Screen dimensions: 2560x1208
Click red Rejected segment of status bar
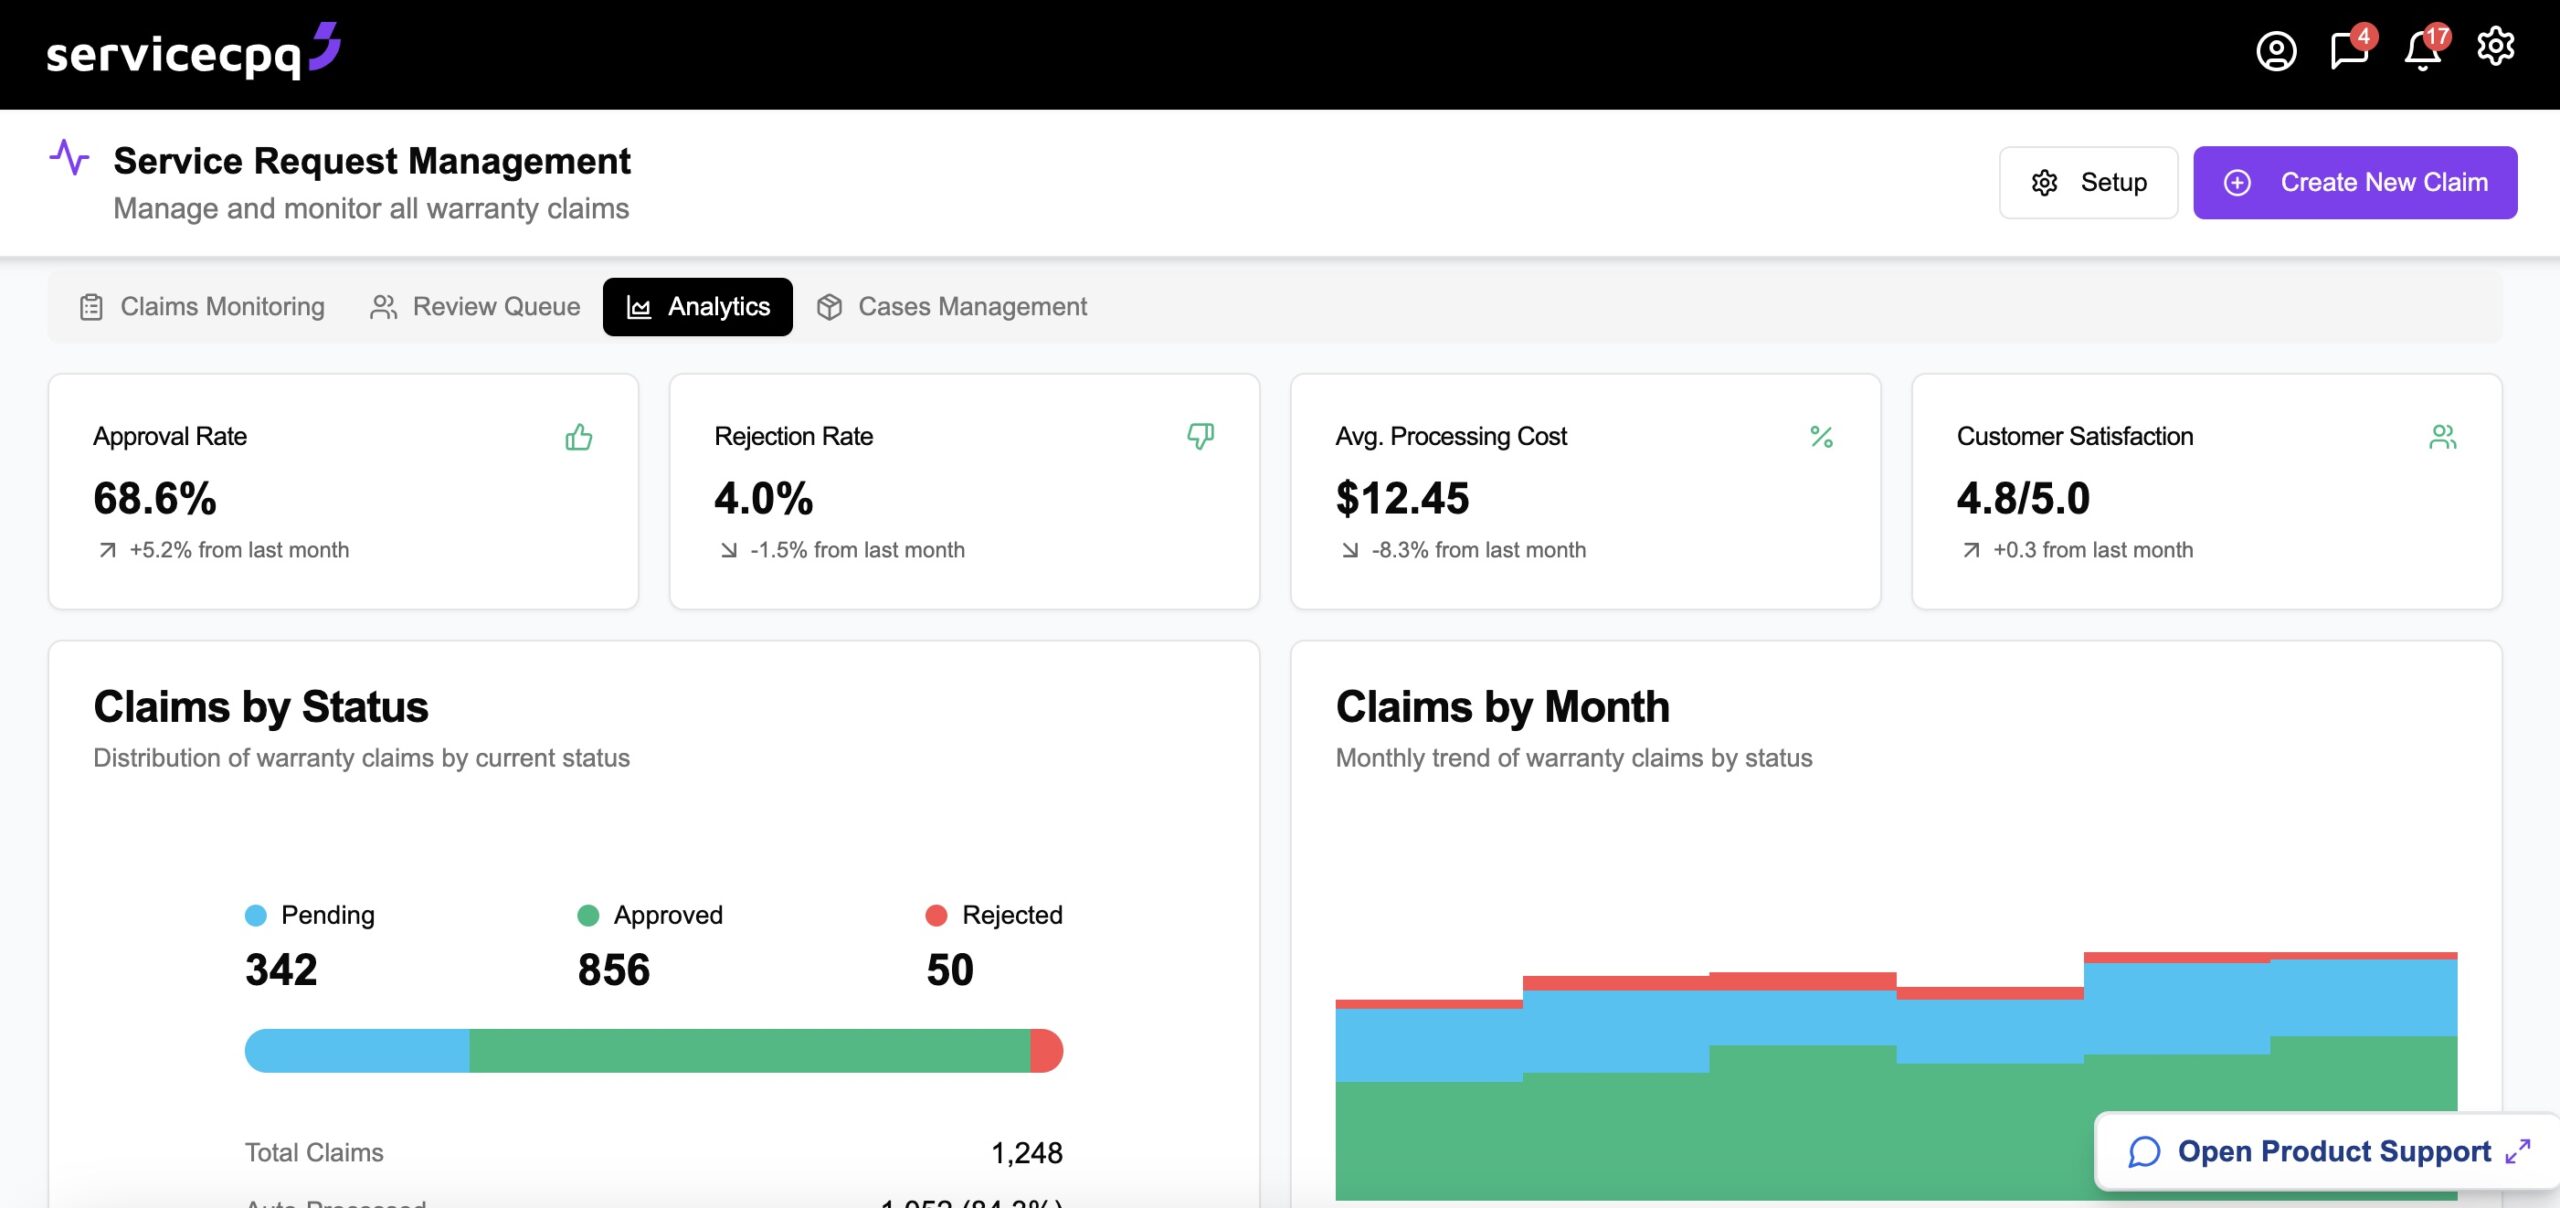(x=1047, y=1051)
